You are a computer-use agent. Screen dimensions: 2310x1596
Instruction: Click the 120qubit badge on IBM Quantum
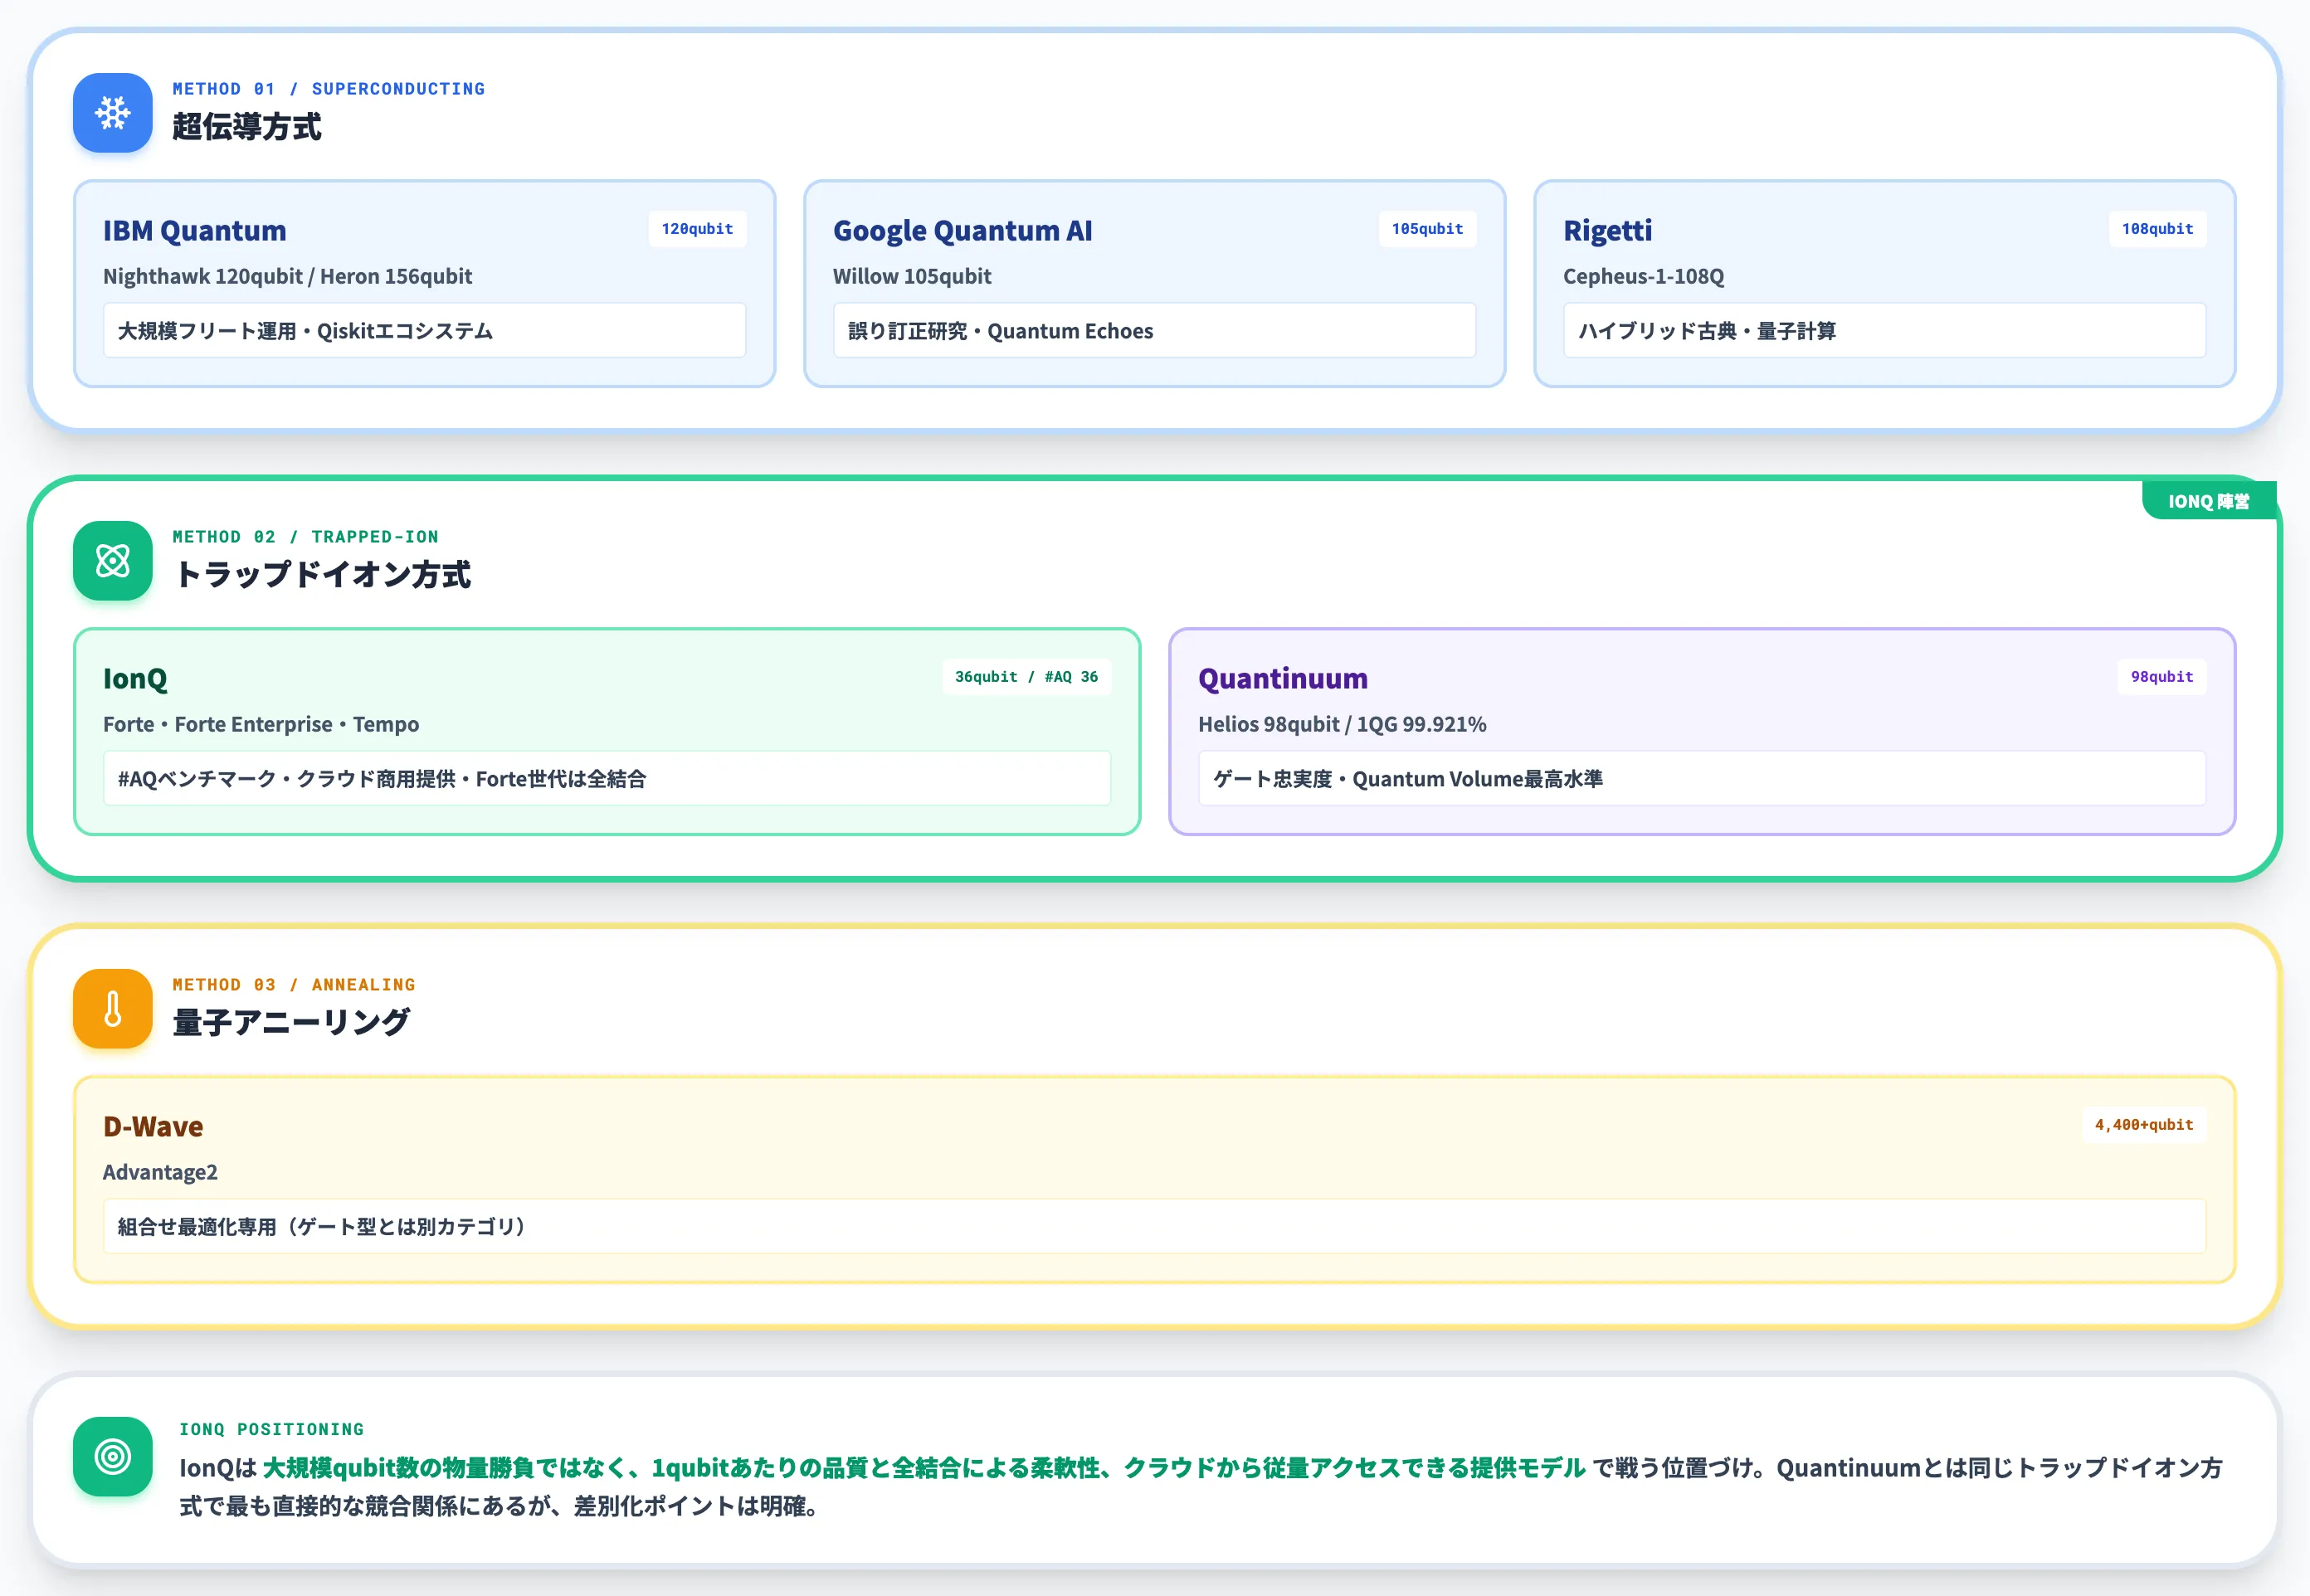coord(697,229)
